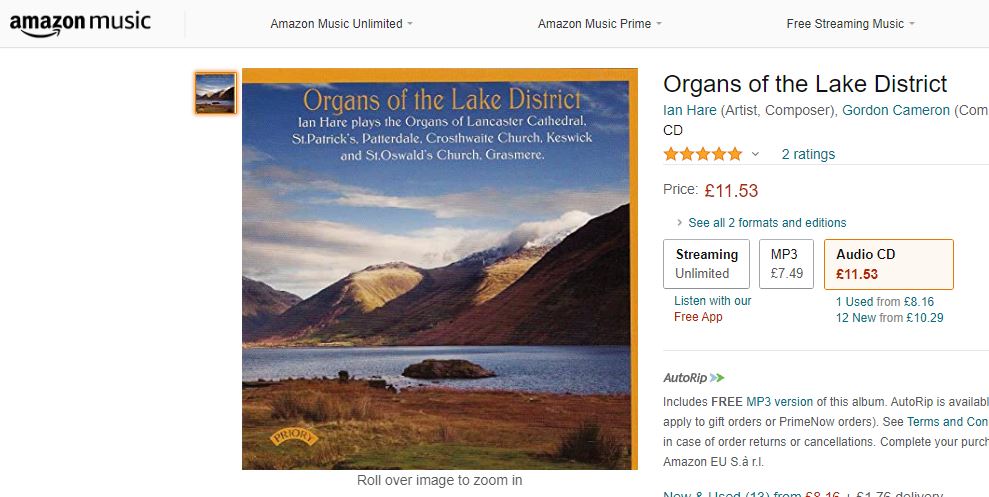Expand See all 2 formats and editions
Image resolution: width=989 pixels, height=497 pixels.
pyautogui.click(x=761, y=223)
